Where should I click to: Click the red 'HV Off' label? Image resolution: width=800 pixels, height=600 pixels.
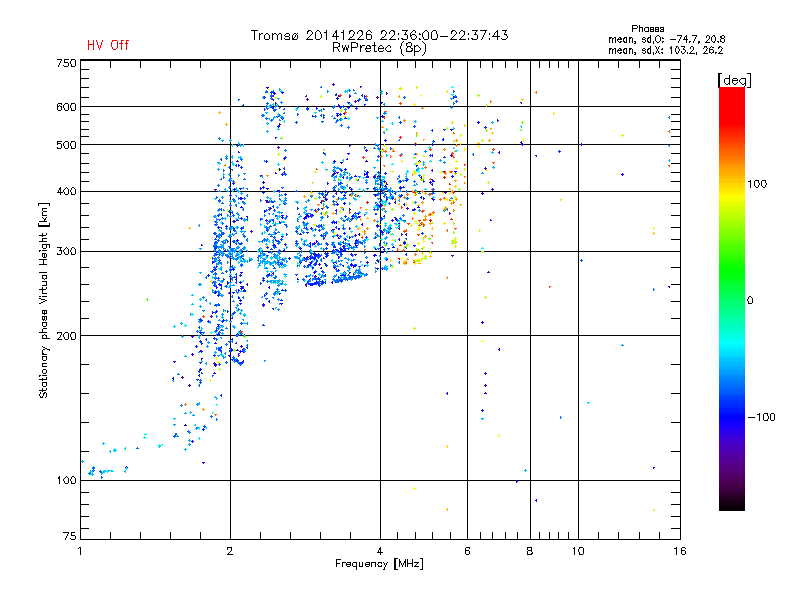tap(108, 45)
